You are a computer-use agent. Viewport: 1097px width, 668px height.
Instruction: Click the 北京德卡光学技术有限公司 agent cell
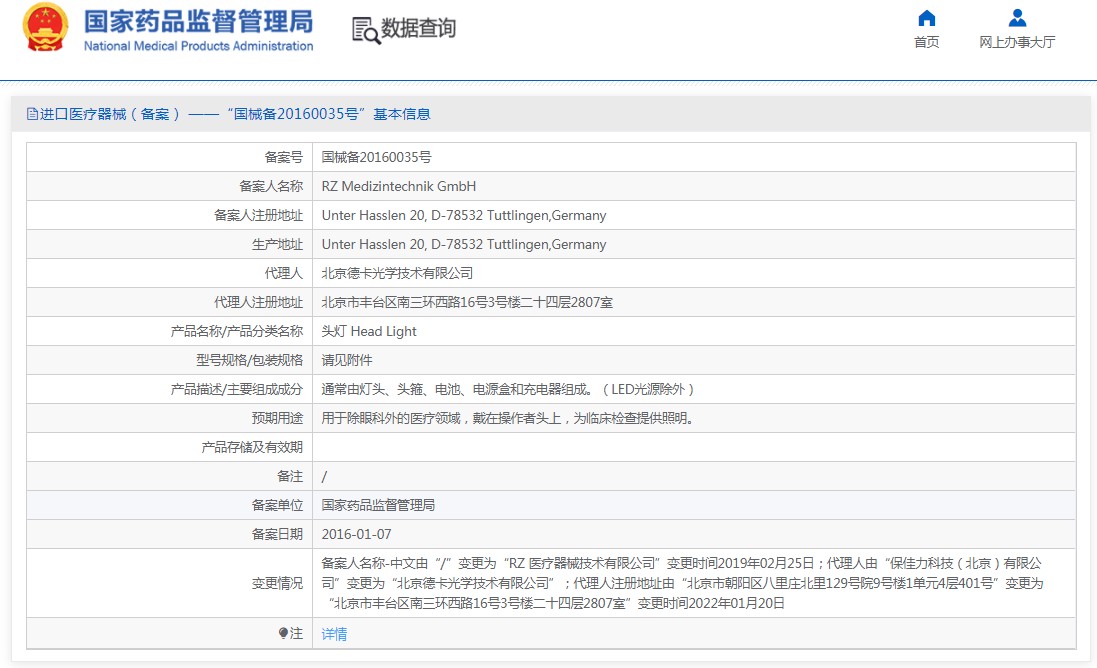click(397, 273)
